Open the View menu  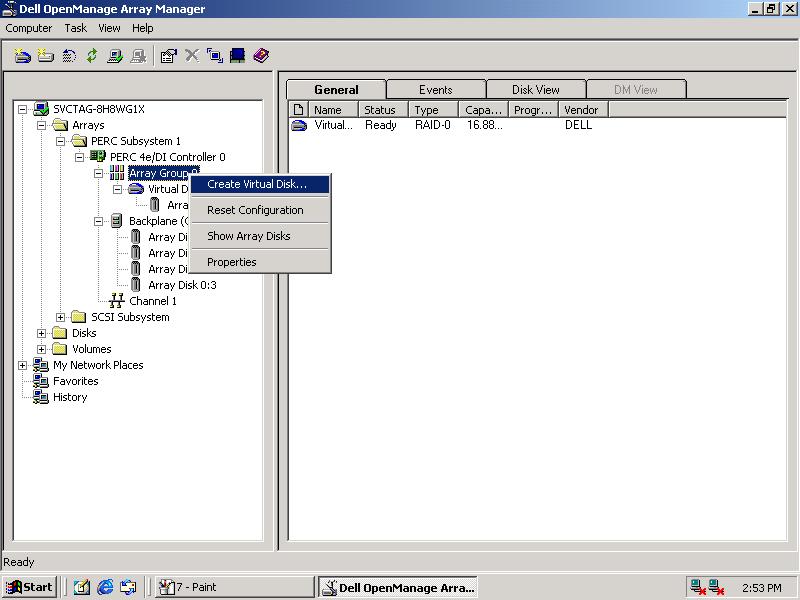pyautogui.click(x=109, y=28)
